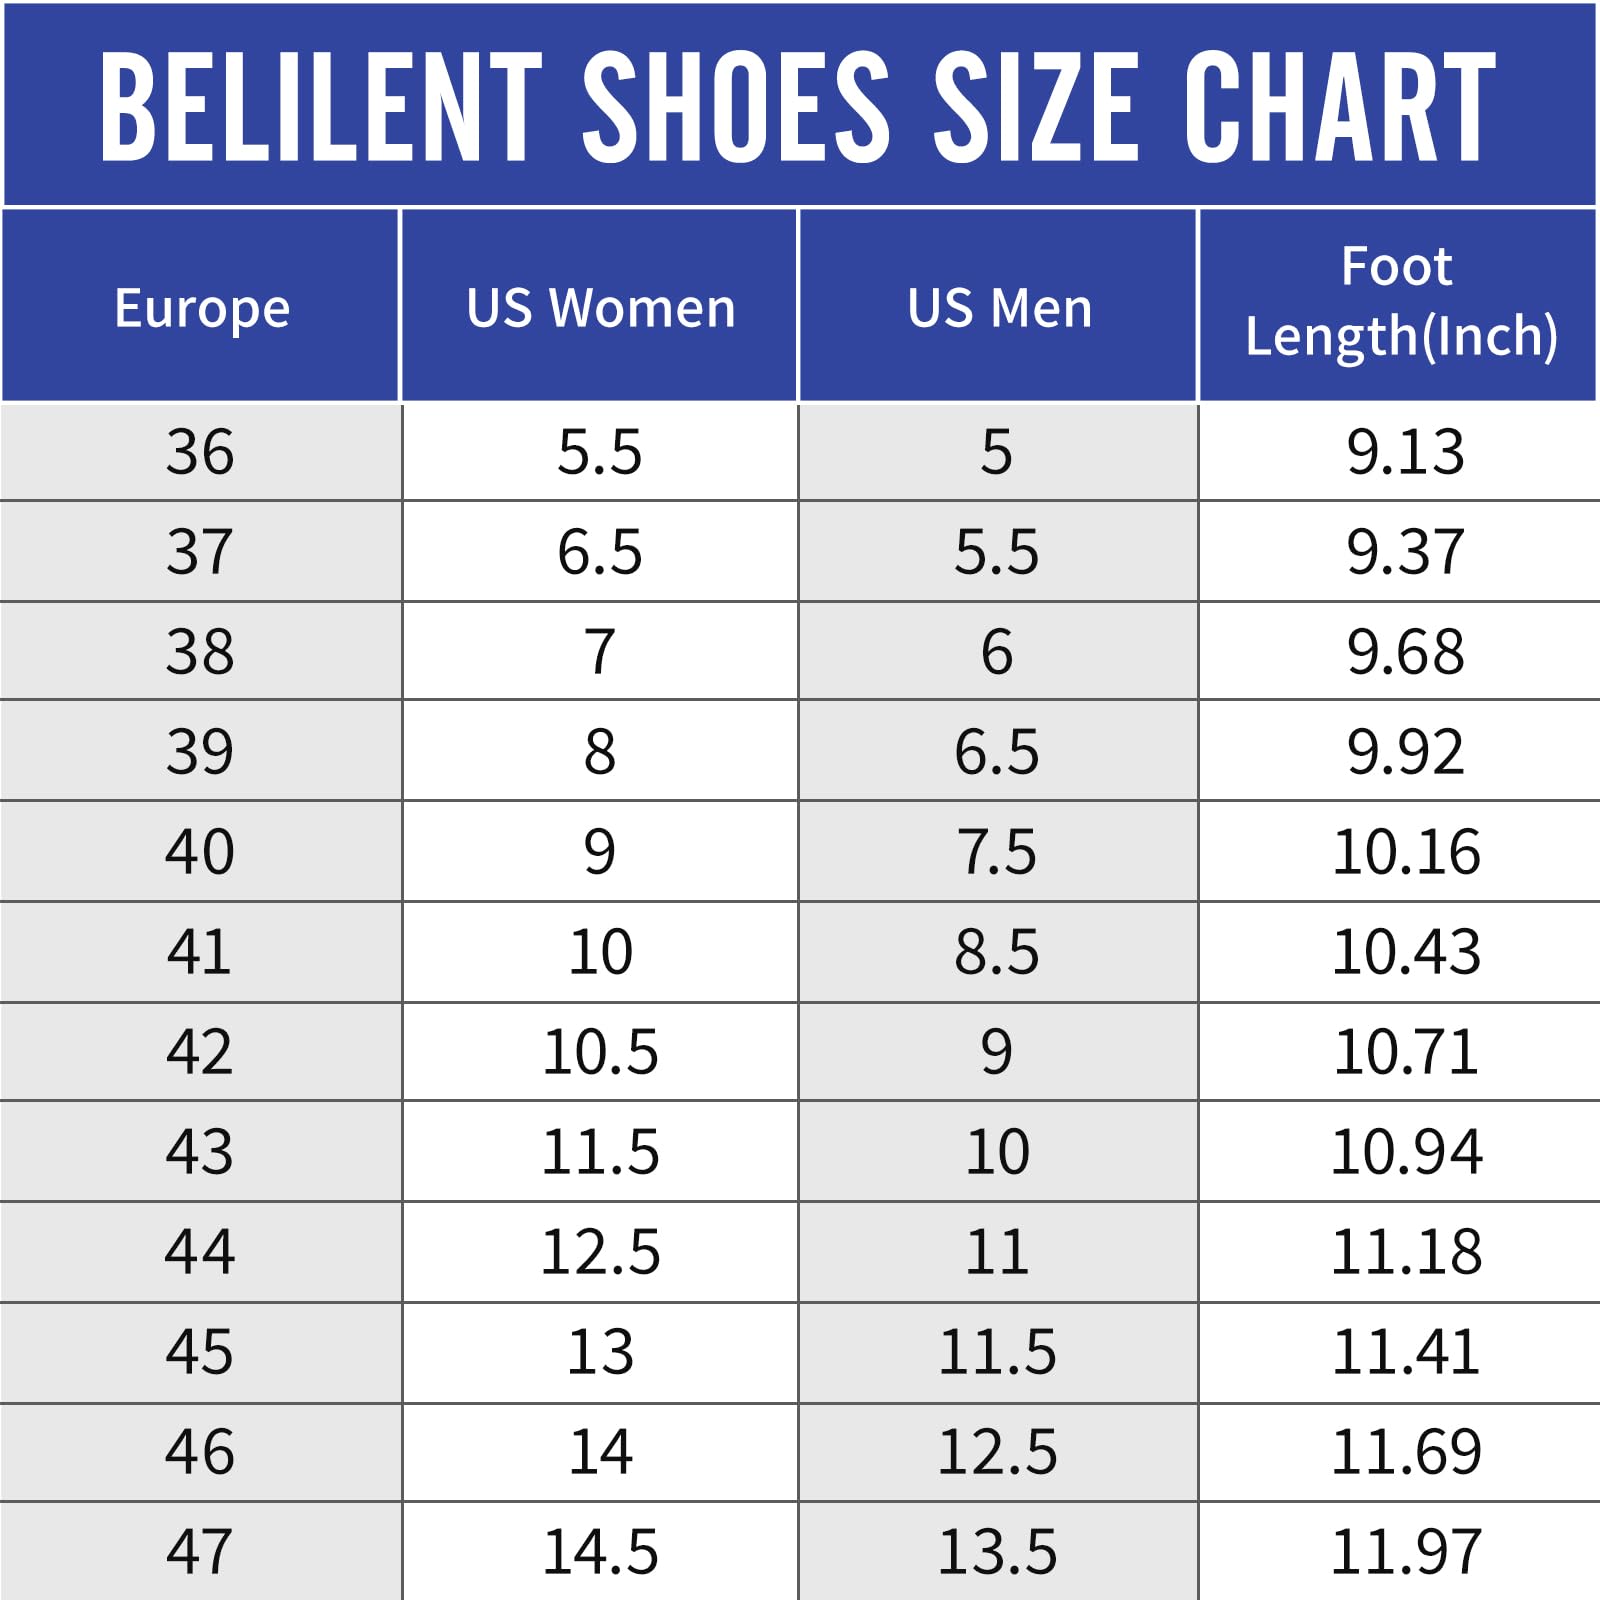Select Europe size 47 cell
This screenshot has height=1600, width=1600.
pos(200,1552)
